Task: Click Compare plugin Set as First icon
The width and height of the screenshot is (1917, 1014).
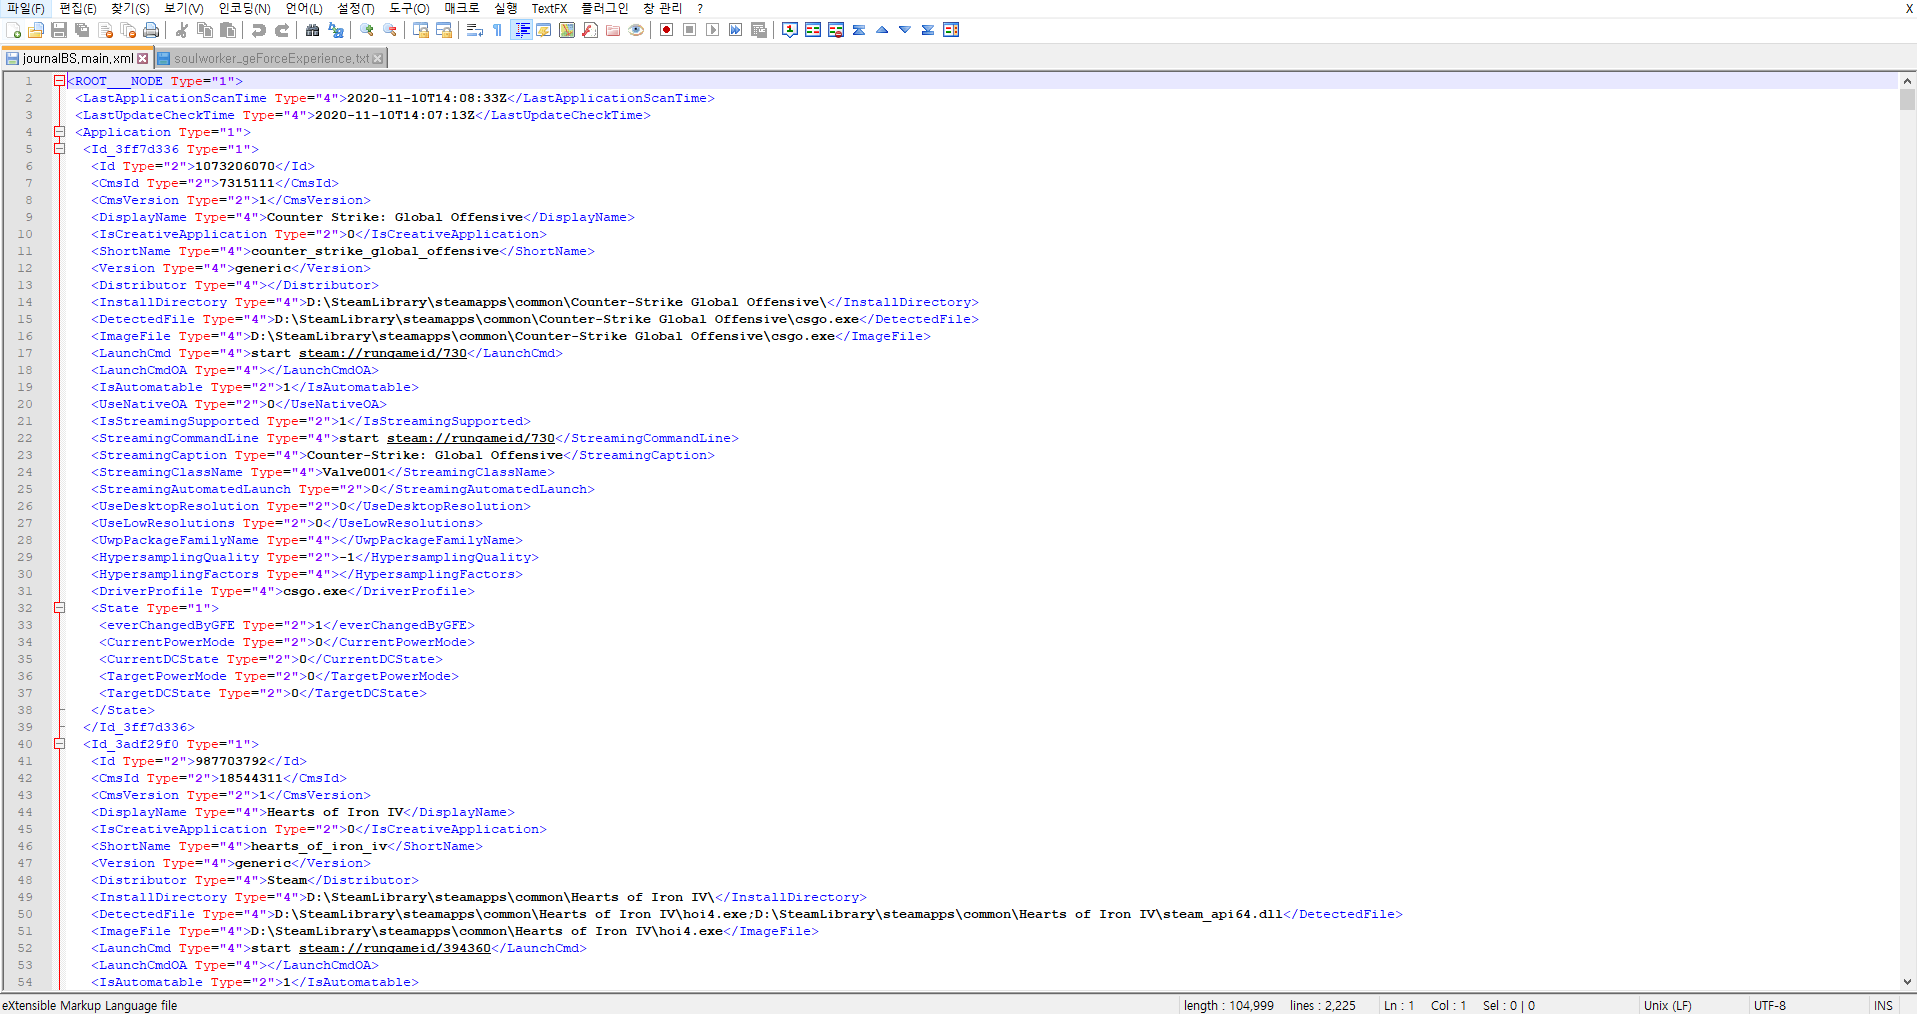Action: tap(790, 30)
